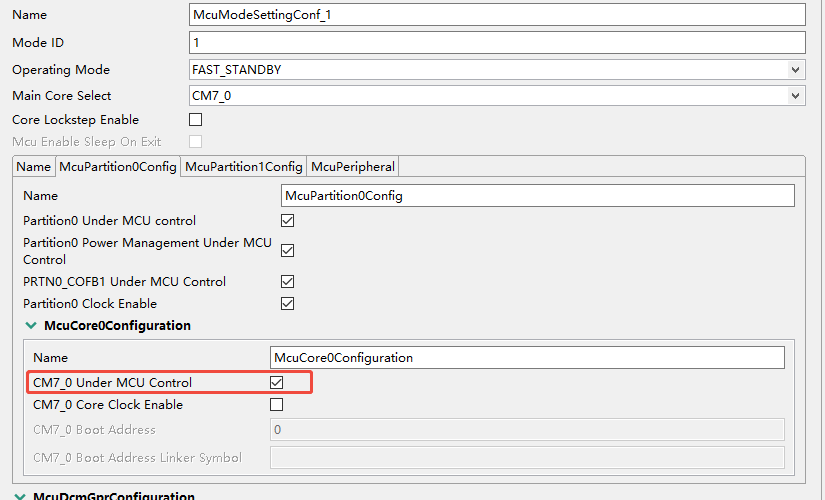Select the McuPartition0Config tab
825x500 pixels.
(x=118, y=167)
